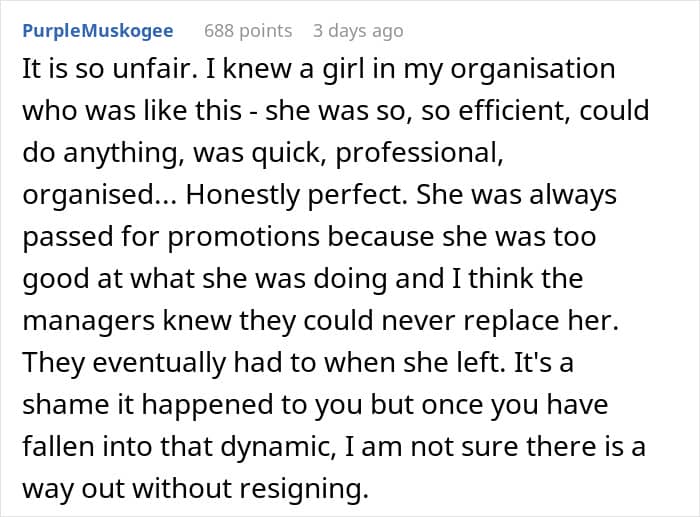Click the opening sentence 'It is so unfair.'
700x517 pixels.
tap(108, 69)
